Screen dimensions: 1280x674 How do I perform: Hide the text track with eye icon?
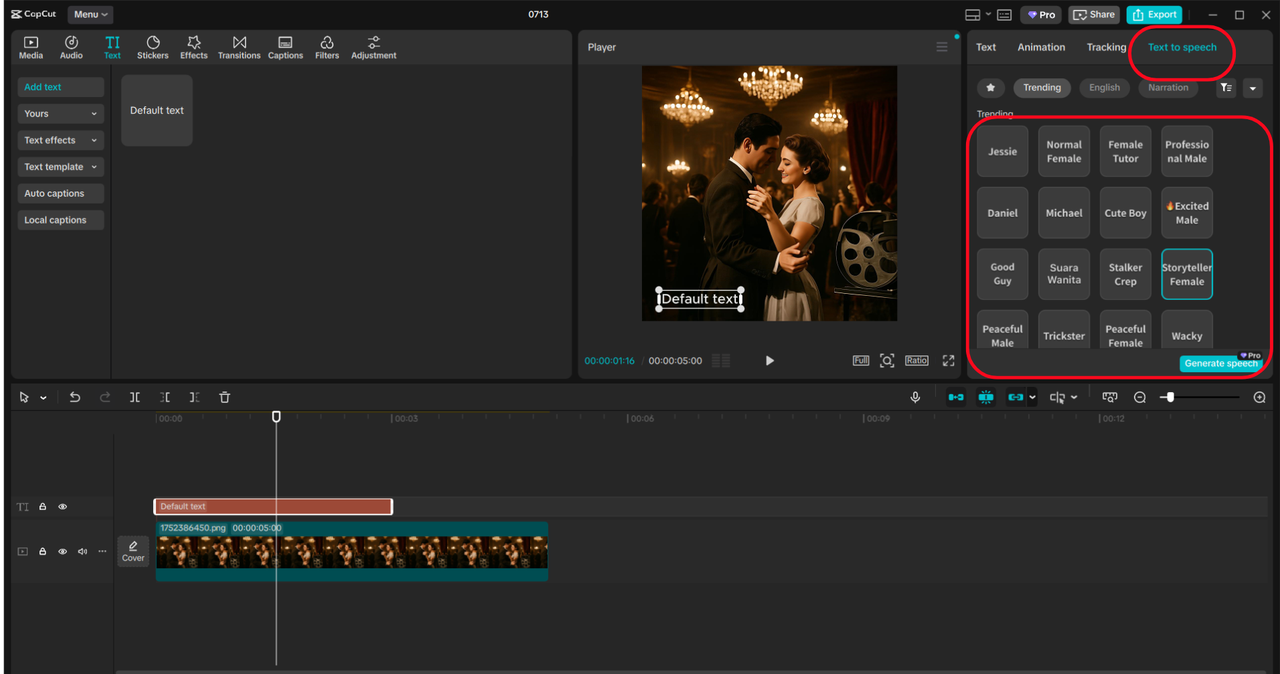tap(62, 507)
